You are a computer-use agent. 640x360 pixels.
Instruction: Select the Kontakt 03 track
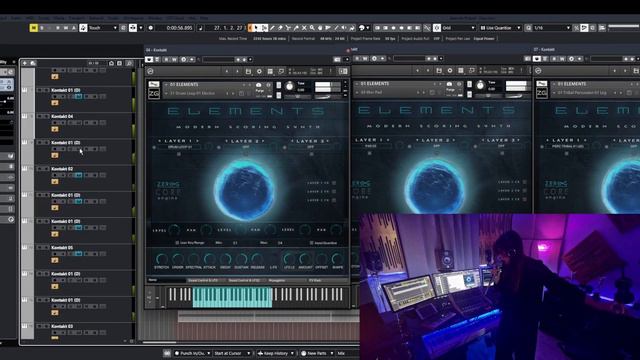pos(62,326)
